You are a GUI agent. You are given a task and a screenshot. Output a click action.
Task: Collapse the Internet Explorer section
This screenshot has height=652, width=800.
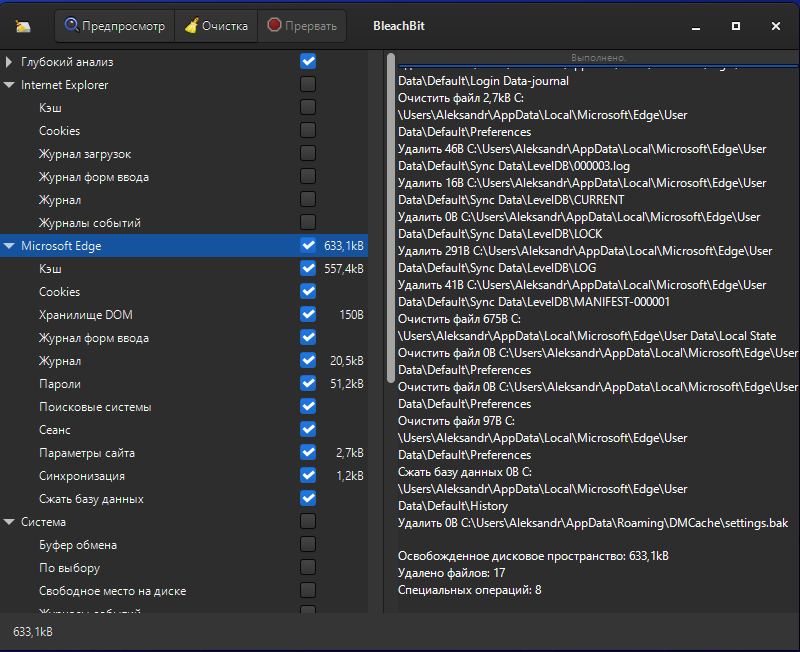pyautogui.click(x=9, y=85)
